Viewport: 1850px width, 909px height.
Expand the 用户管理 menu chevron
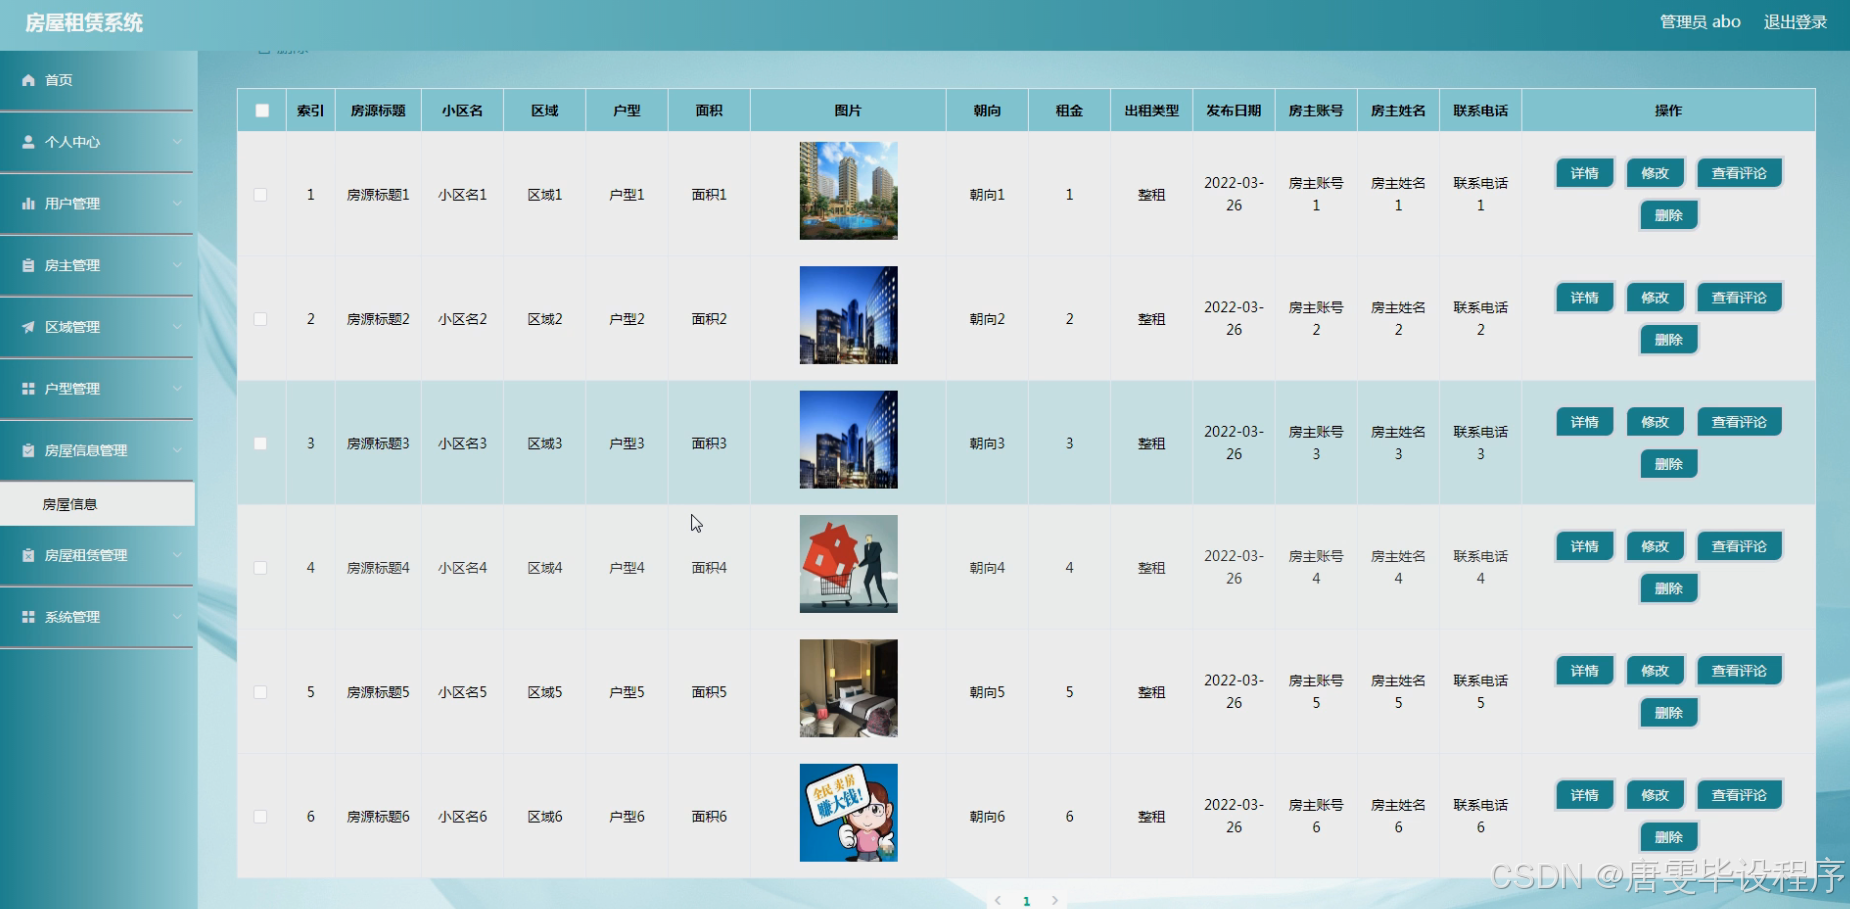(177, 203)
